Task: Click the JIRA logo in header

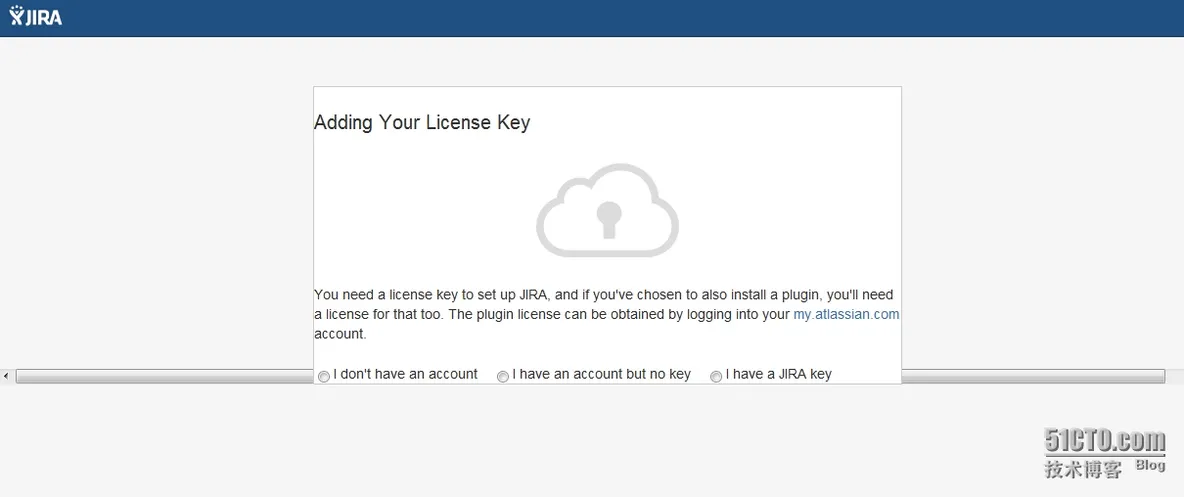Action: (x=35, y=16)
